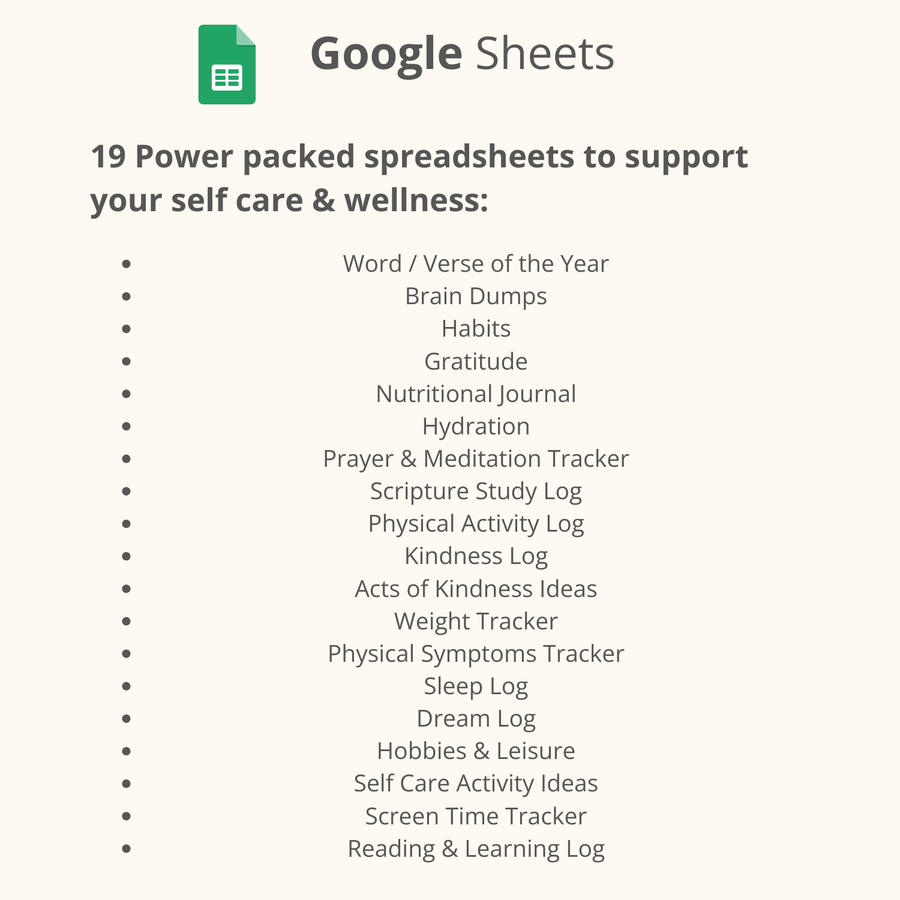
Task: Click Physical Symptoms Tracker
Action: [475, 654]
